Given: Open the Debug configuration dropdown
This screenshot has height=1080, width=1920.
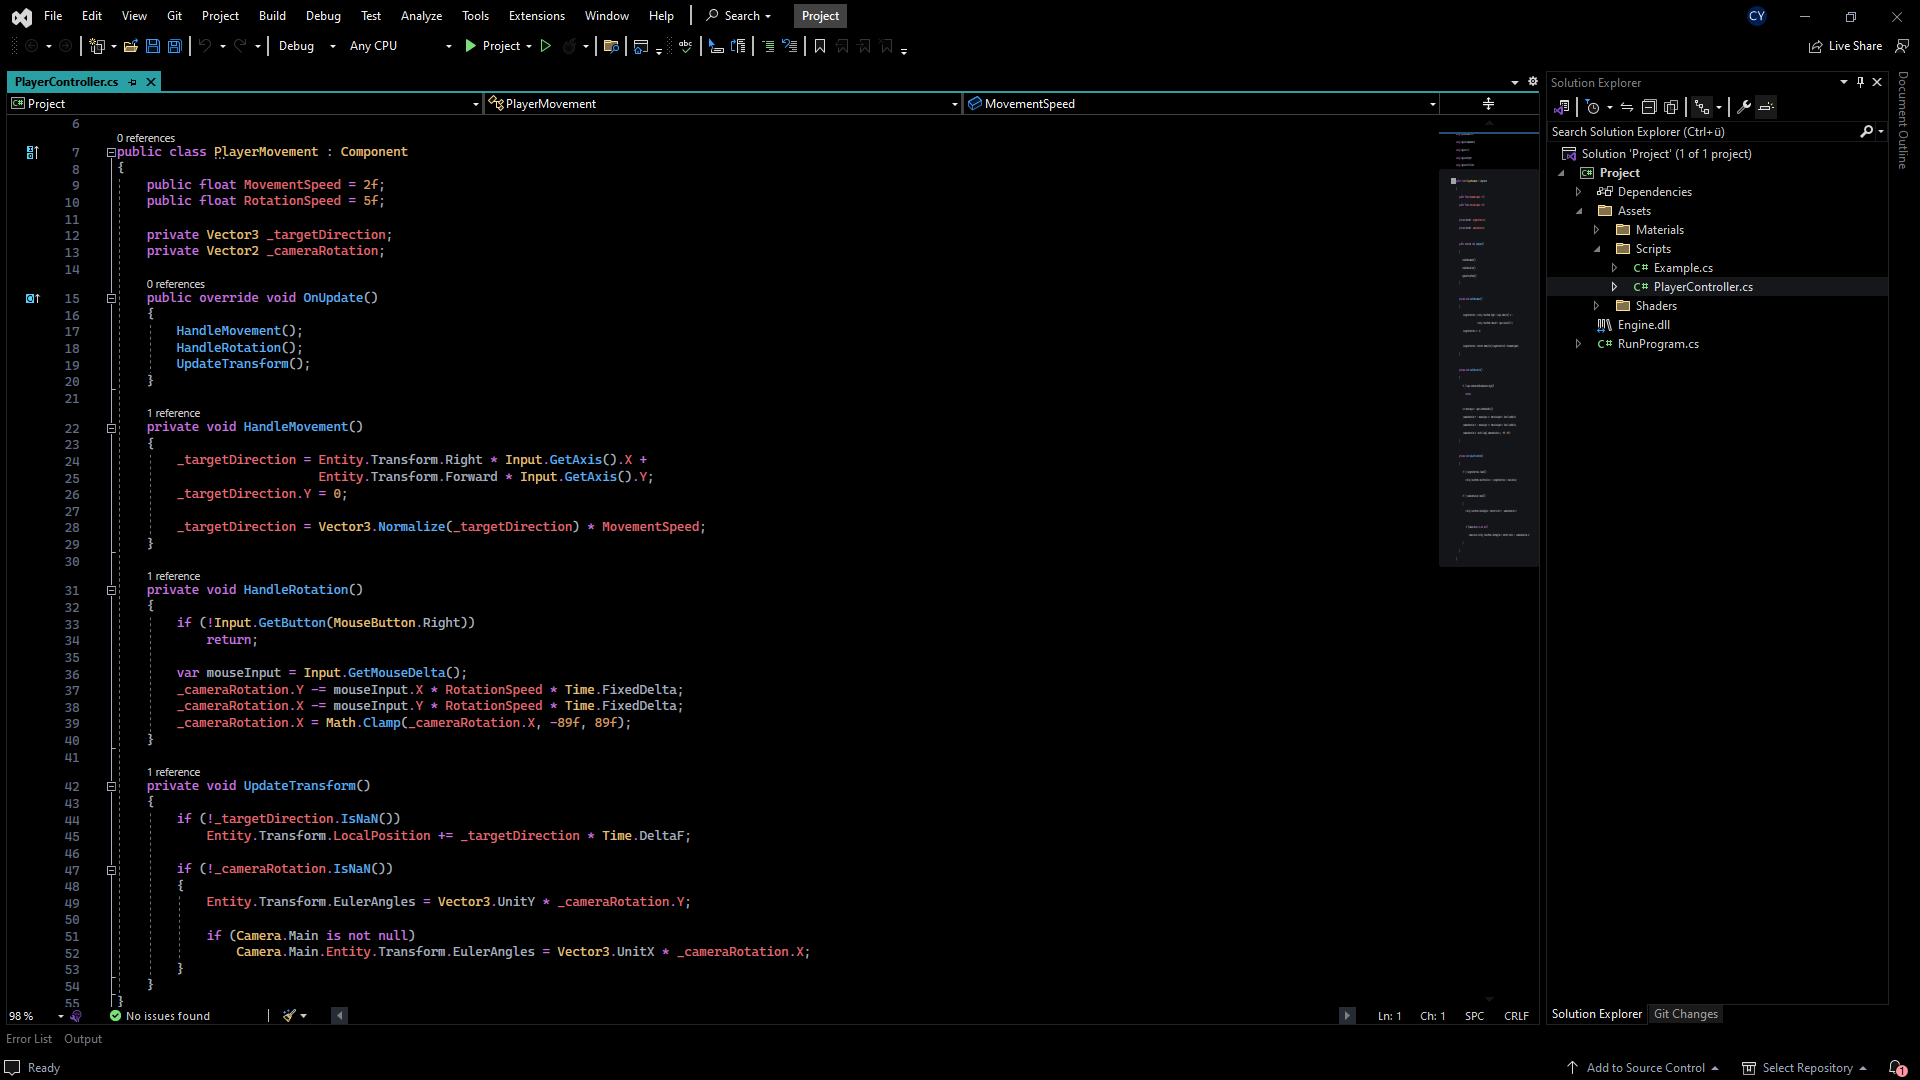Looking at the screenshot, I should [306, 46].
